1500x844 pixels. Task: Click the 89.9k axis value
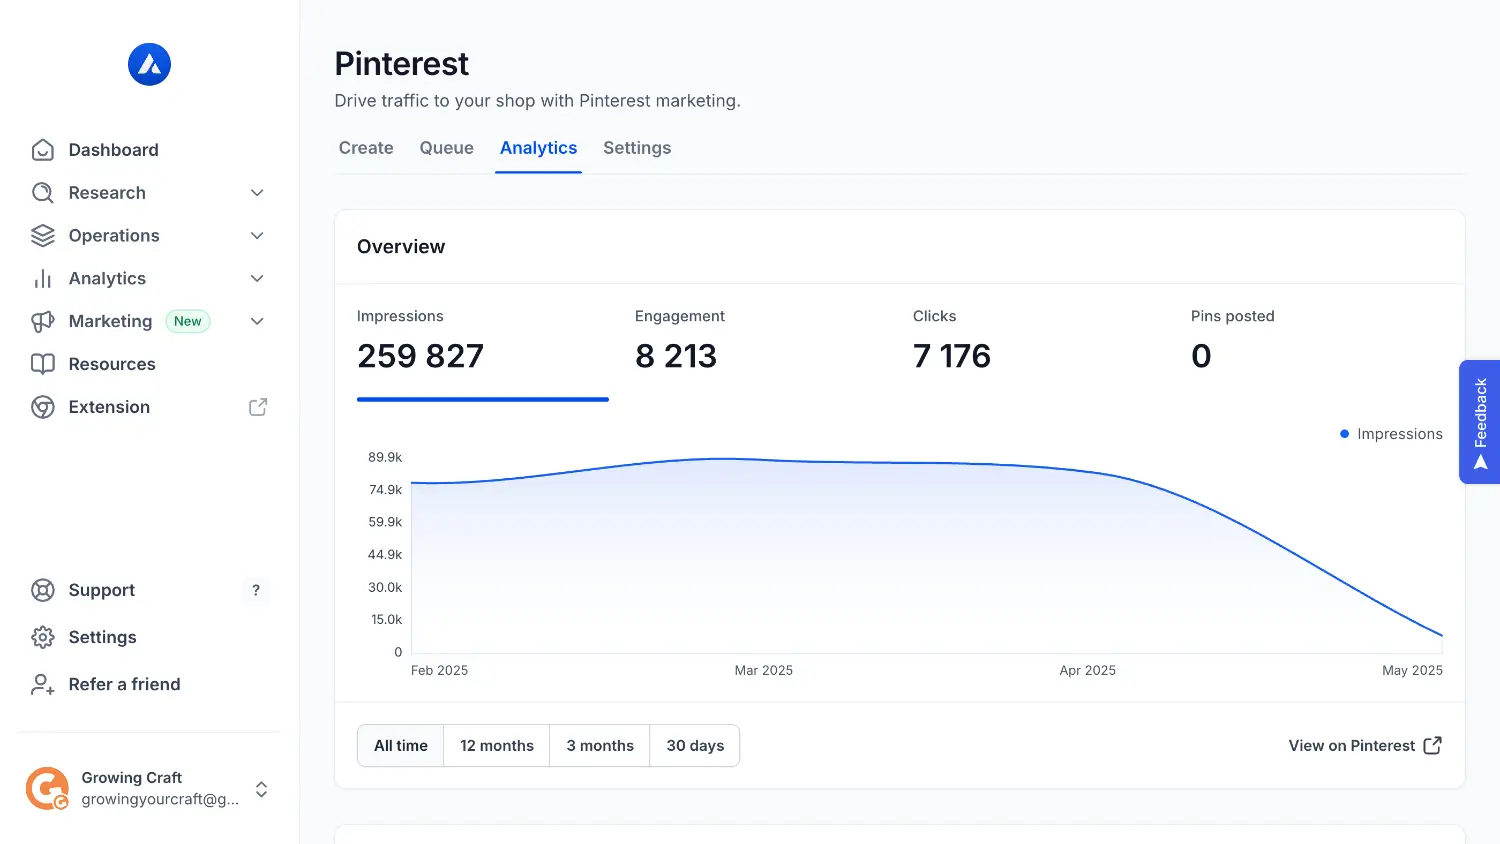tap(384, 457)
